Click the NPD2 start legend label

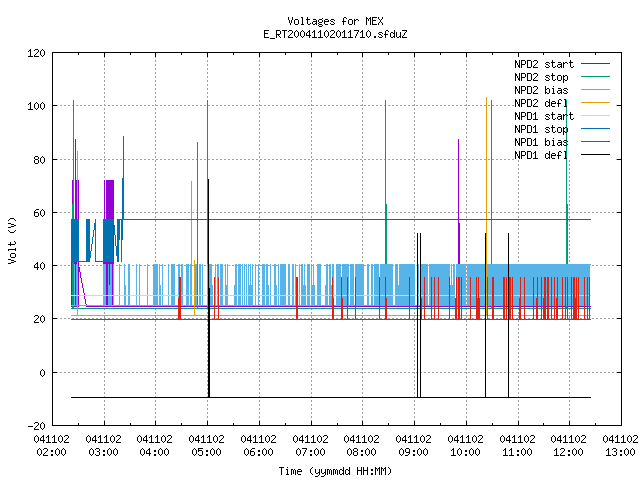click(x=544, y=64)
